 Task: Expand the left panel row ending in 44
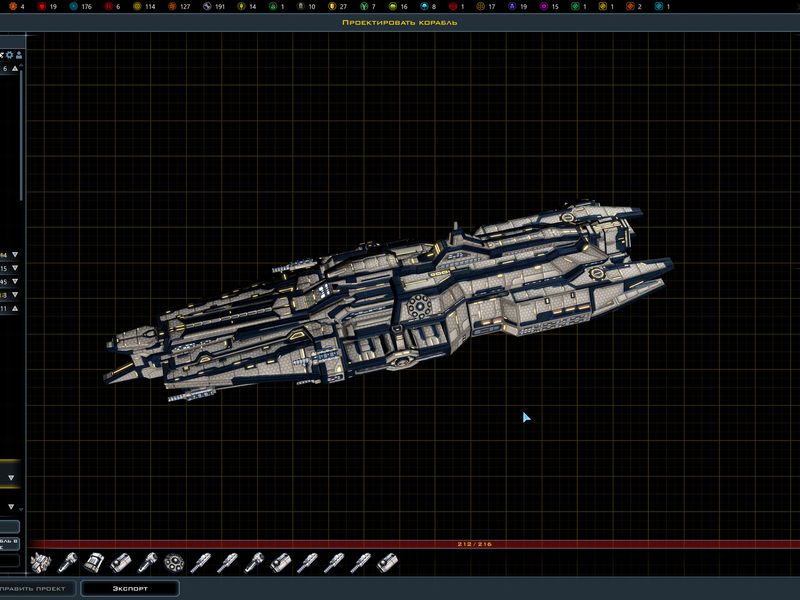point(15,255)
